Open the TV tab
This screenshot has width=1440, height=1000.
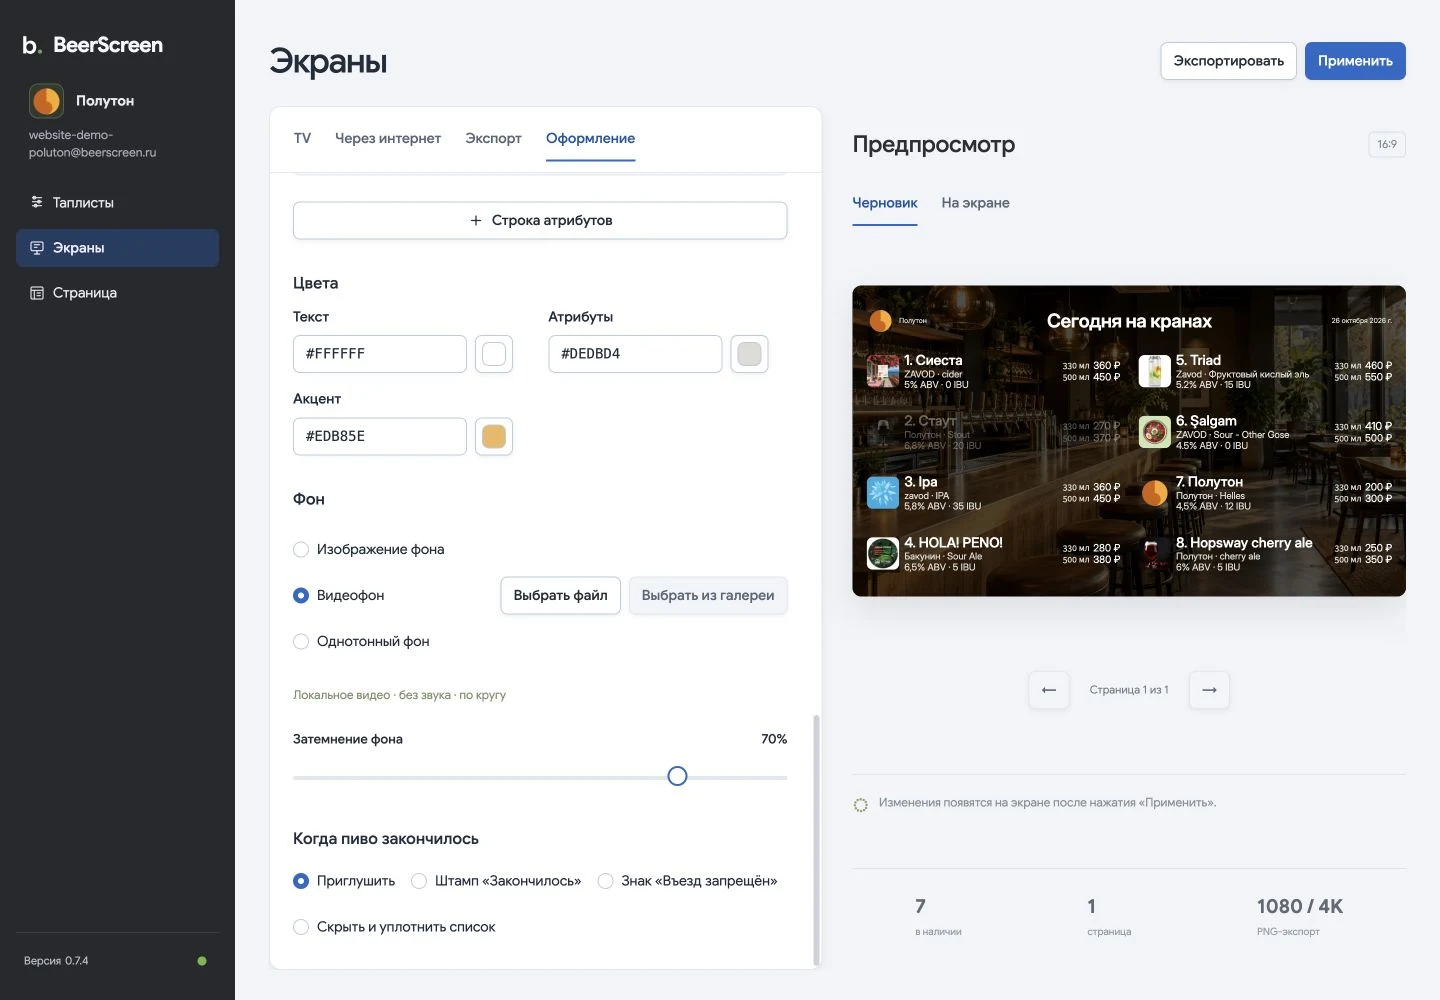point(302,138)
